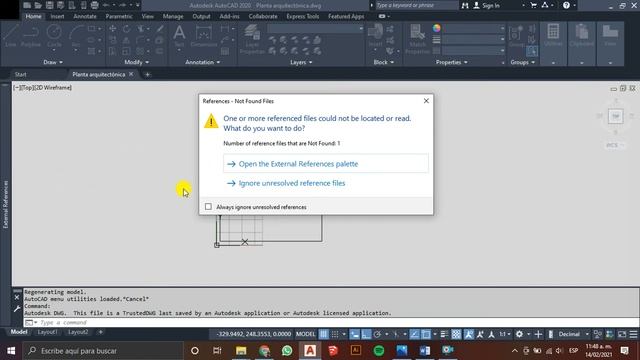Click the keyword search box
Image resolution: width=640 pixels, height=360 pixels.
coord(417,5)
